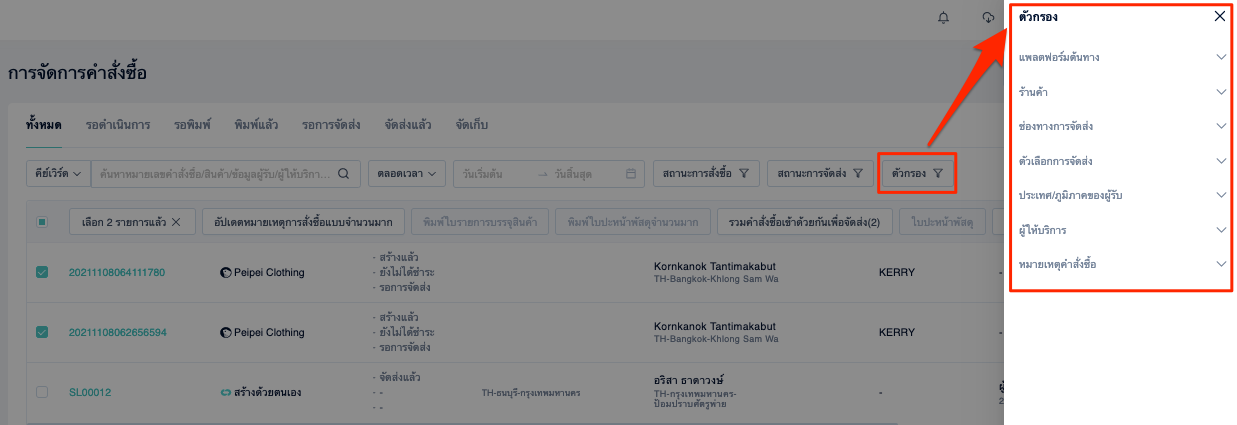This screenshot has height=425, width=1237.
Task: Uncheck order 20211108064111780 checkbox
Action: tap(42, 272)
